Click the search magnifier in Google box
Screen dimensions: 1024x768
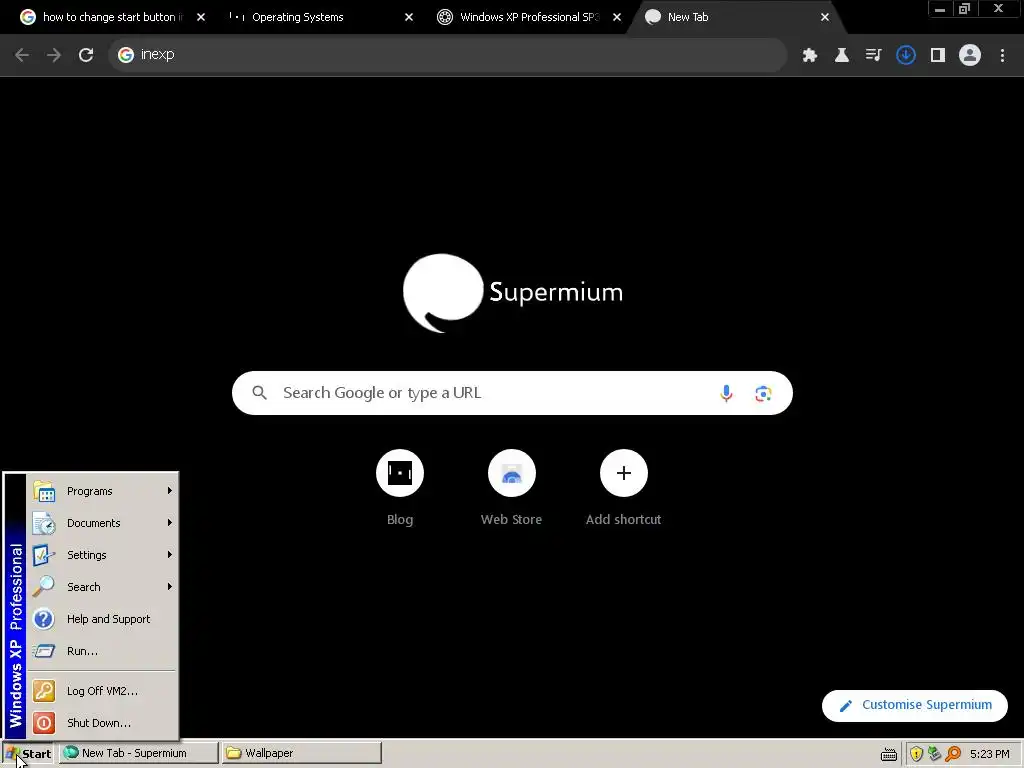pyautogui.click(x=259, y=393)
